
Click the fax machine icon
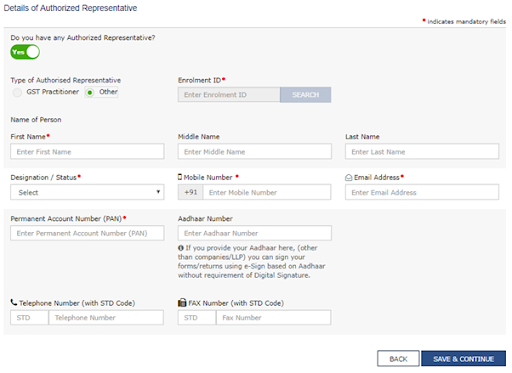[x=182, y=302]
